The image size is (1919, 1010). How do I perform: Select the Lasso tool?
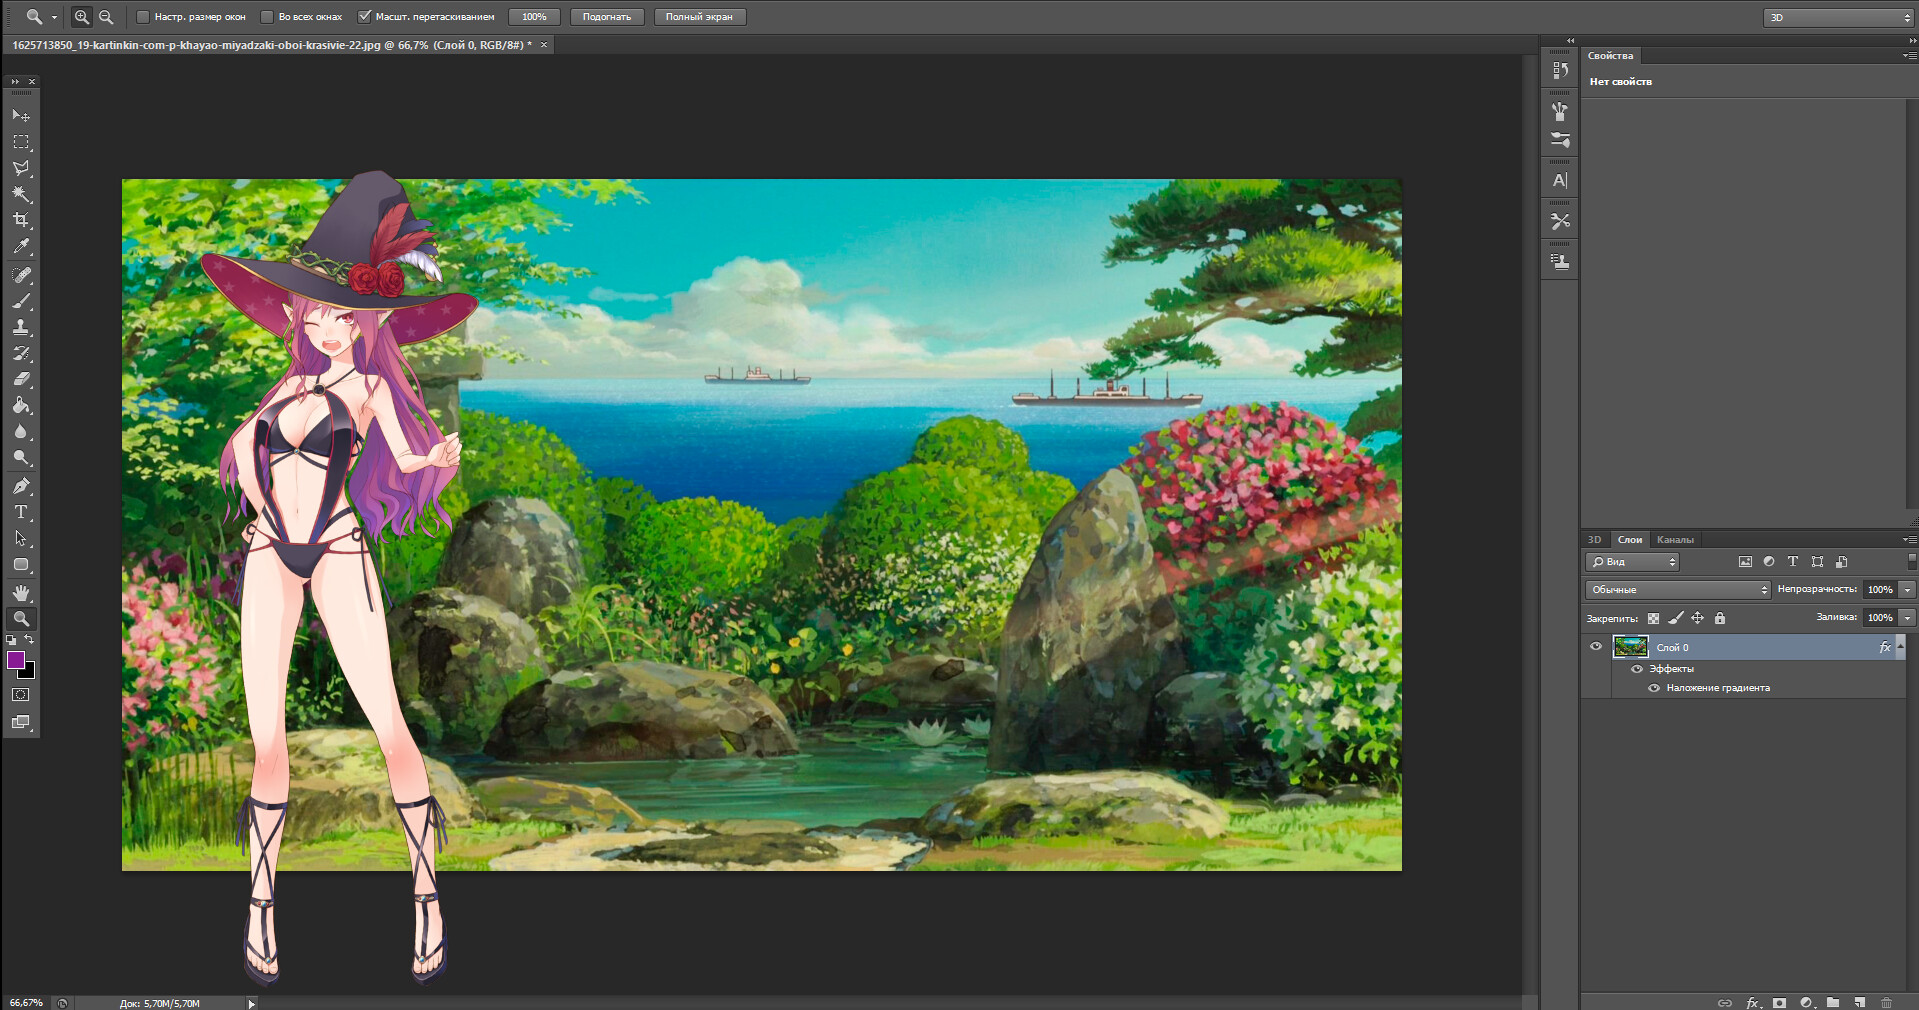click(x=21, y=168)
